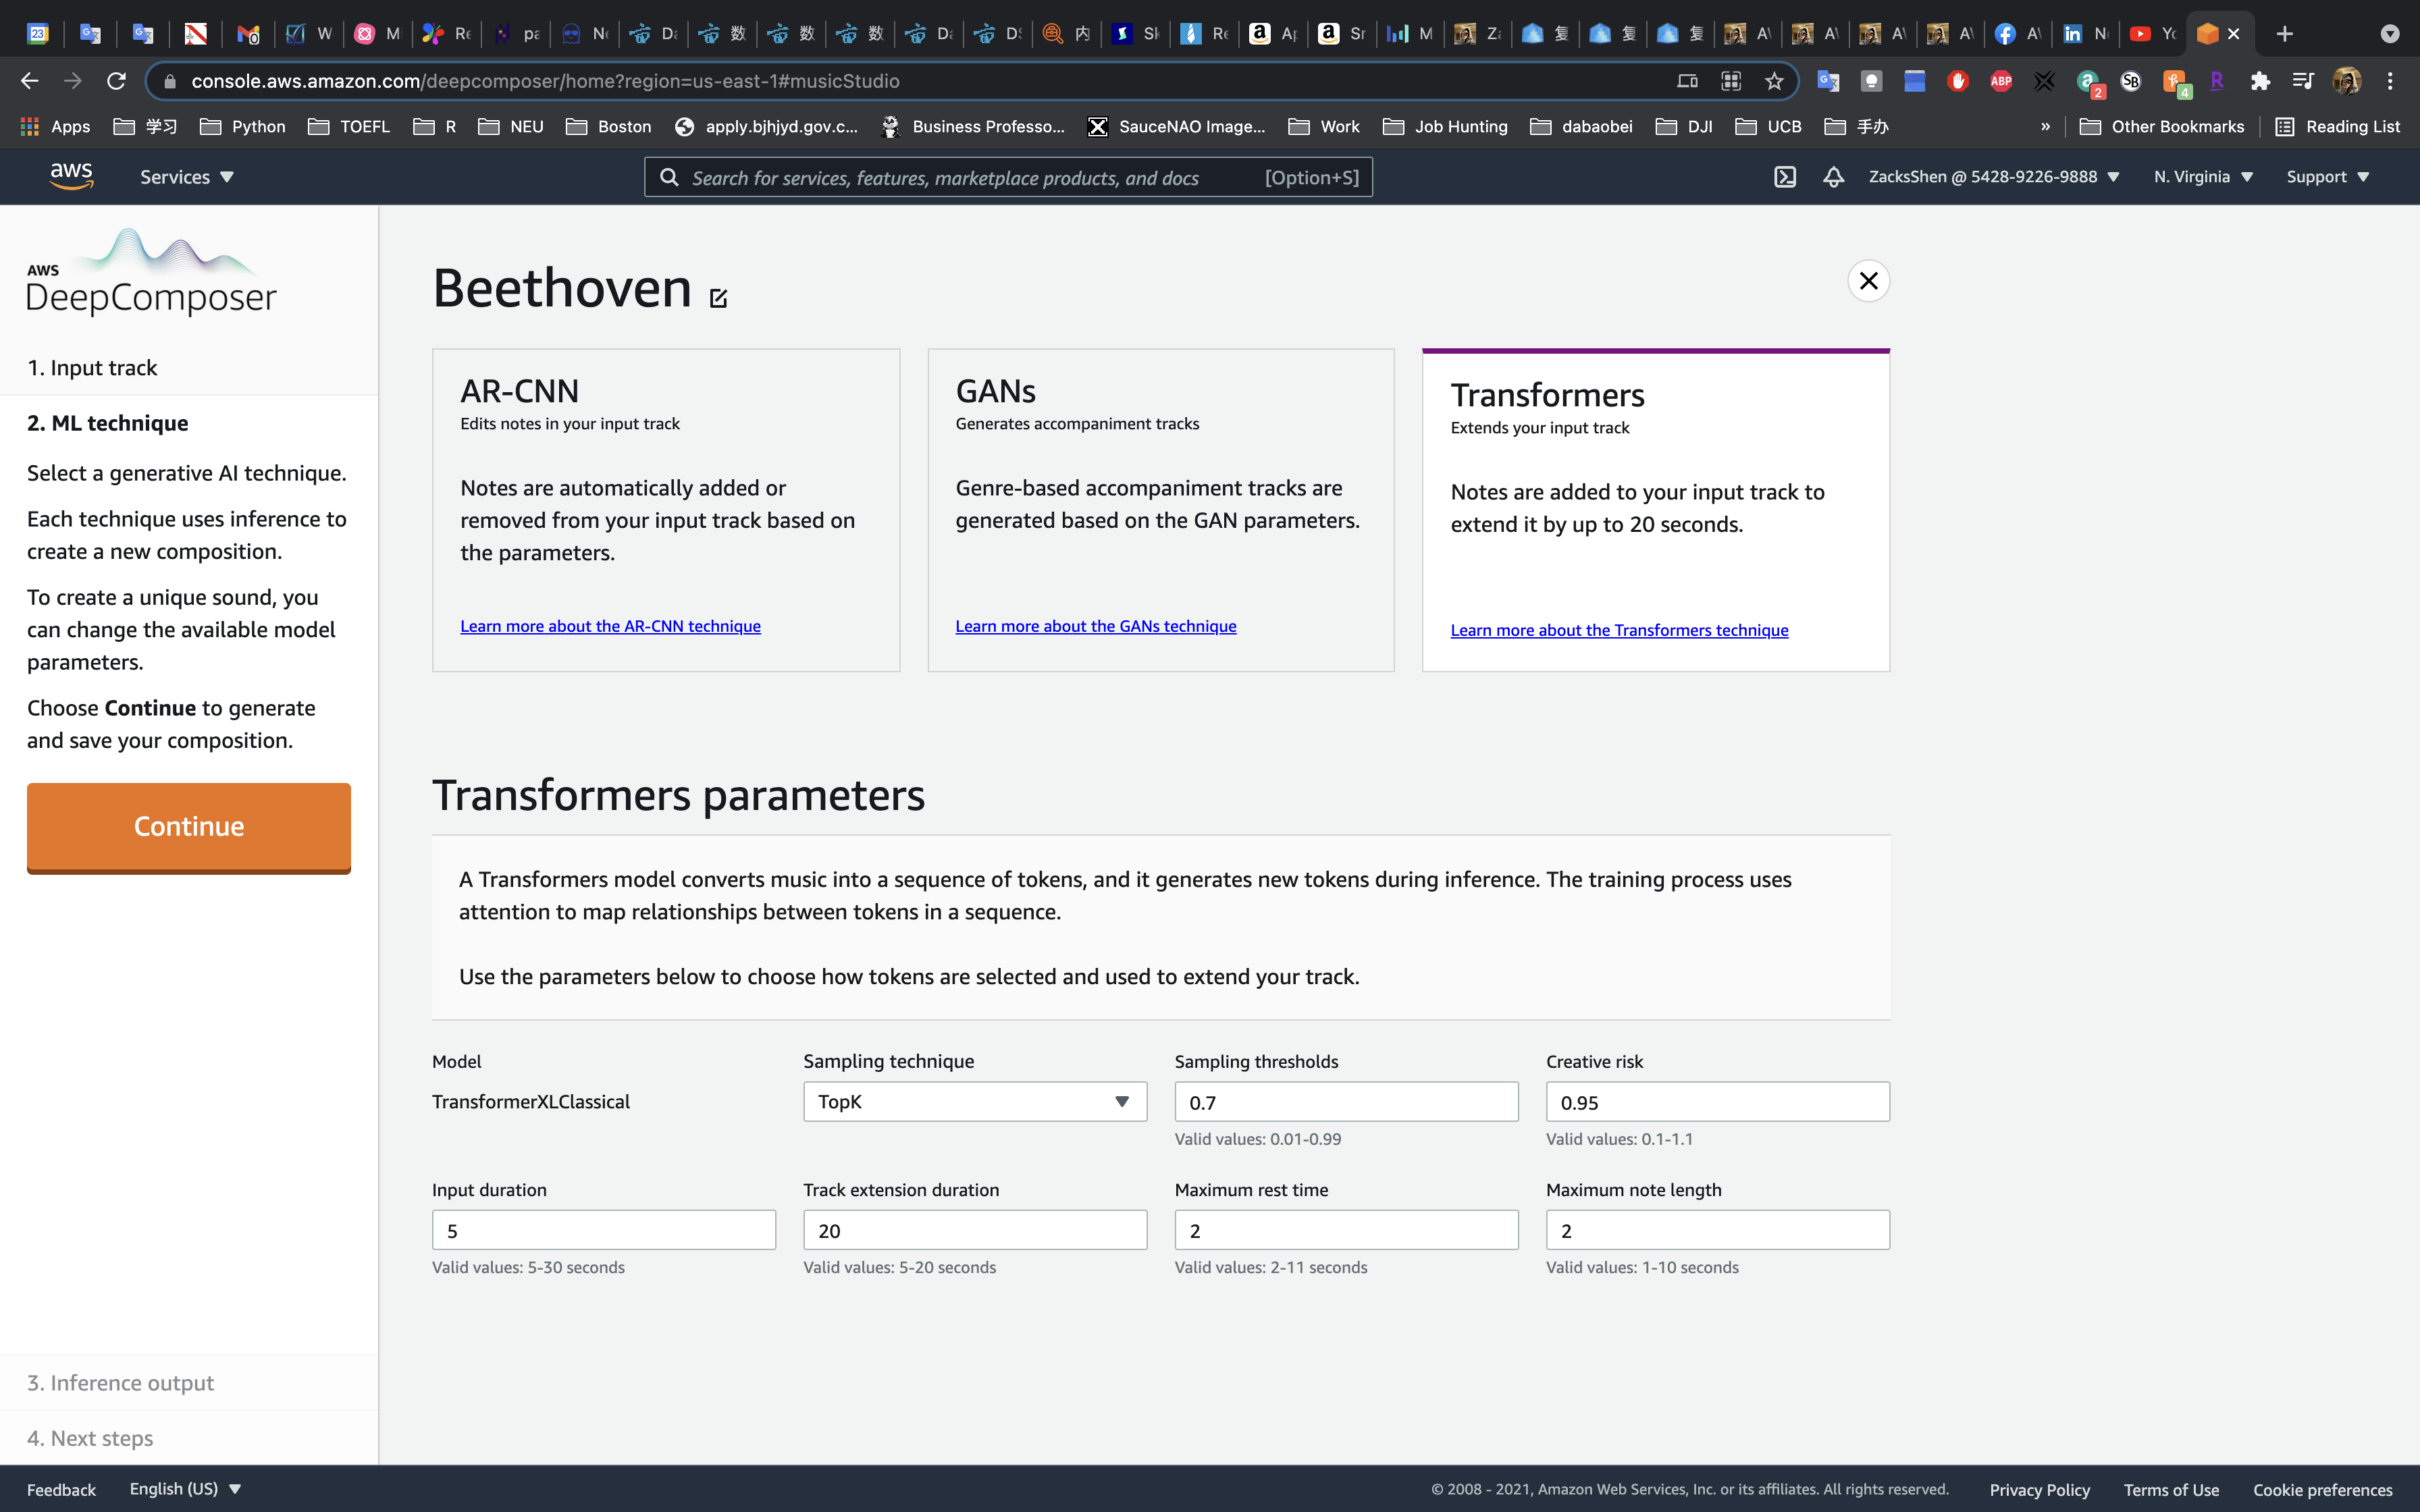Screen dimensions: 2420x1512
Task: Click the Track extension duration field
Action: coord(974,1230)
